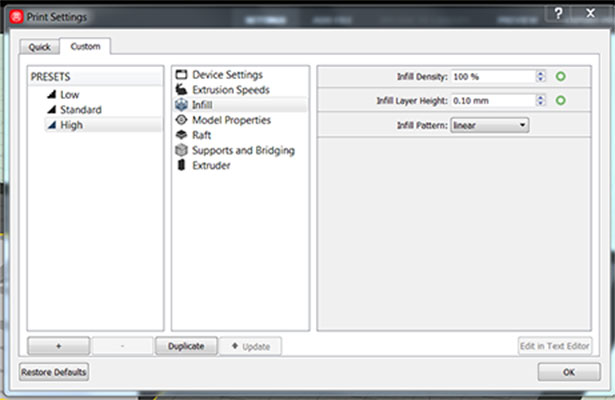Click the Low preset quality icon
Screen dimensions: 615x400
(x=51, y=94)
